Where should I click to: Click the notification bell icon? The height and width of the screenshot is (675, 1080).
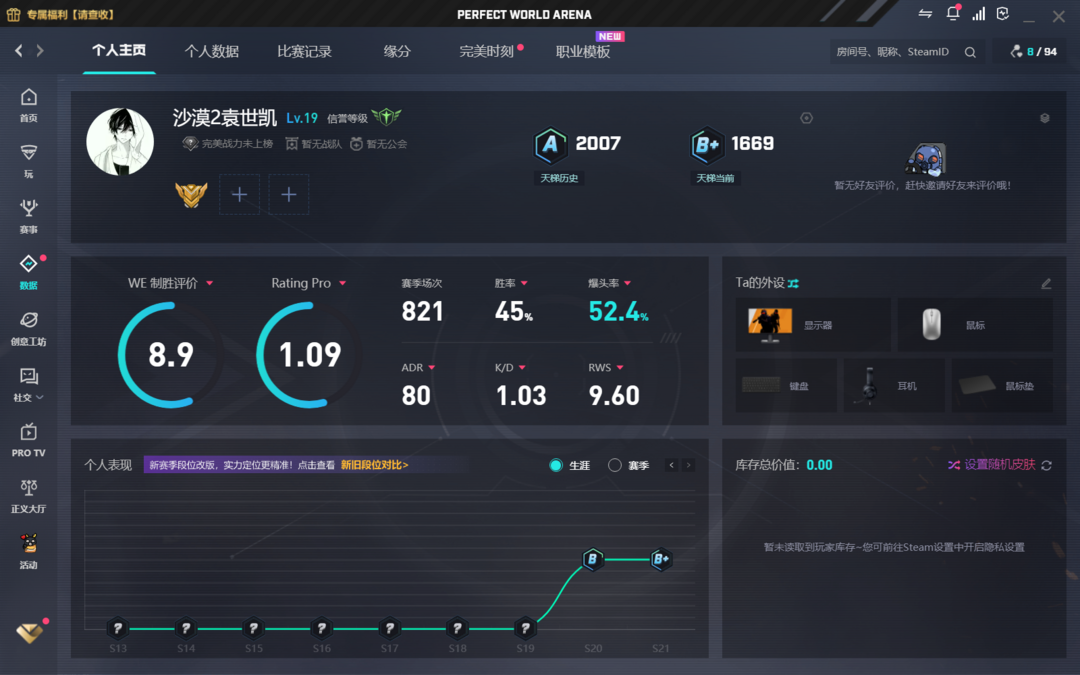point(952,14)
